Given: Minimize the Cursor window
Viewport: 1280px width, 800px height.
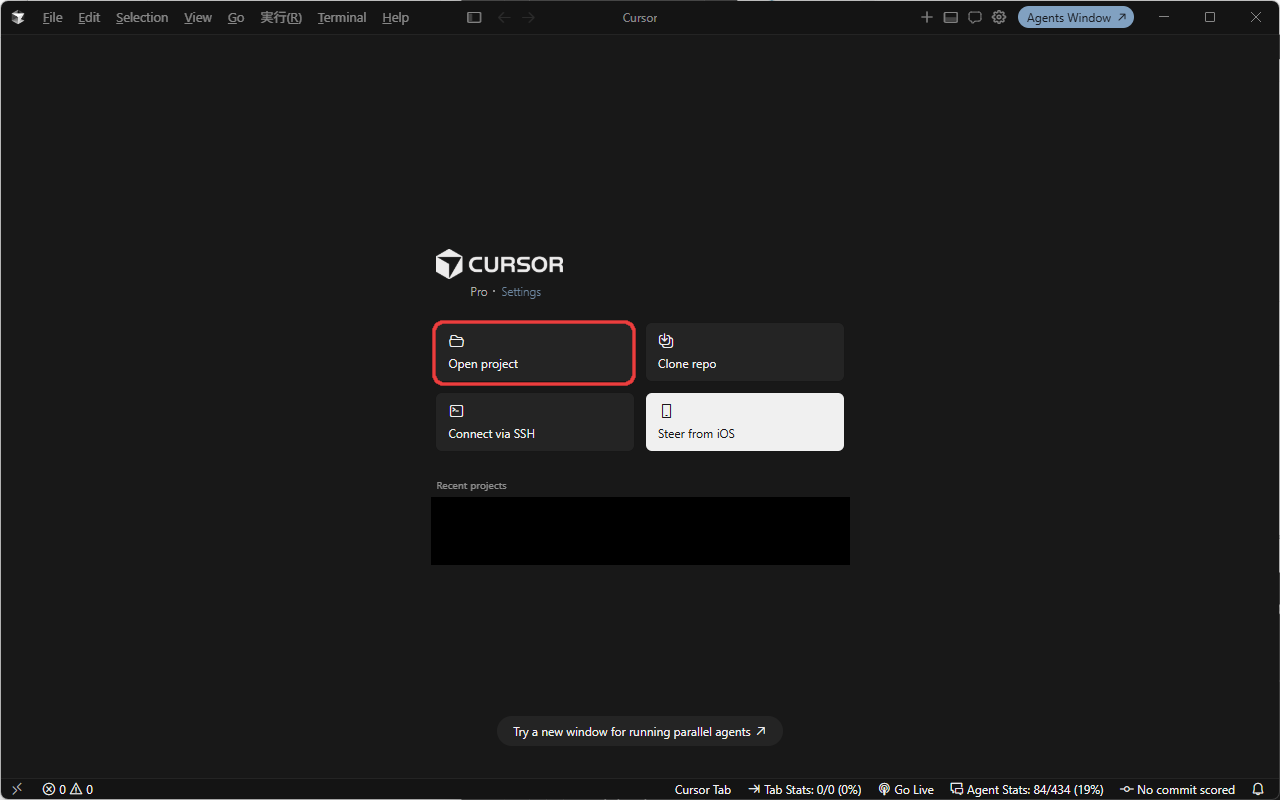Looking at the screenshot, I should click(1164, 18).
